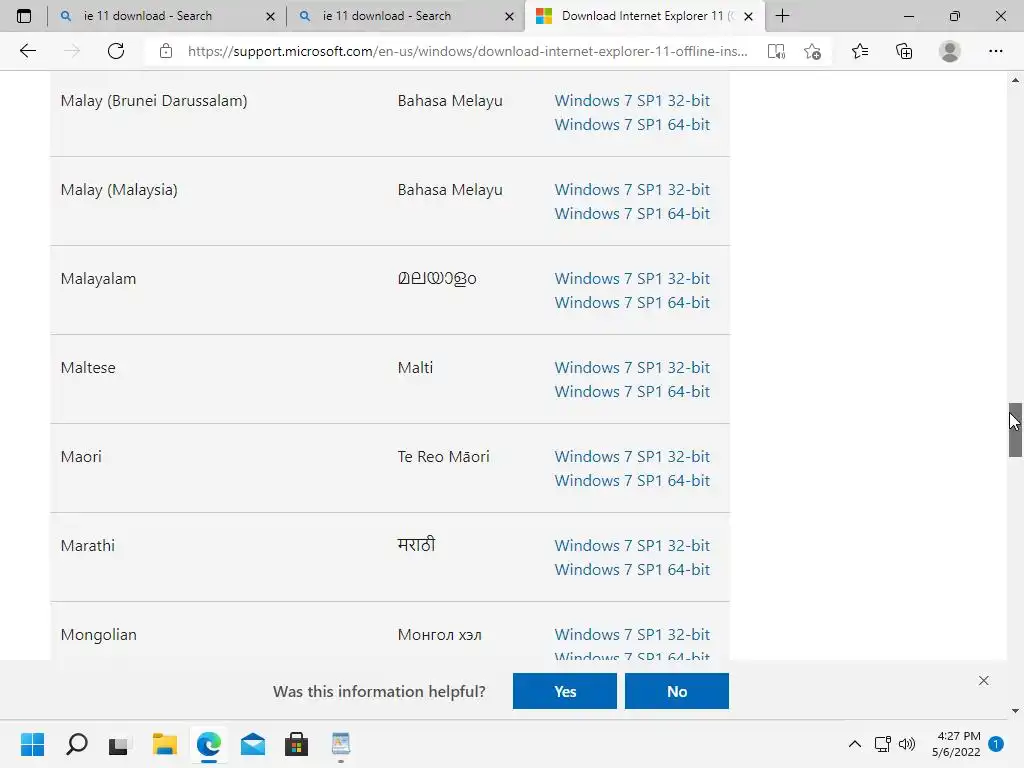Open Maori Windows 7 SP1 64-bit link

pyautogui.click(x=632, y=481)
